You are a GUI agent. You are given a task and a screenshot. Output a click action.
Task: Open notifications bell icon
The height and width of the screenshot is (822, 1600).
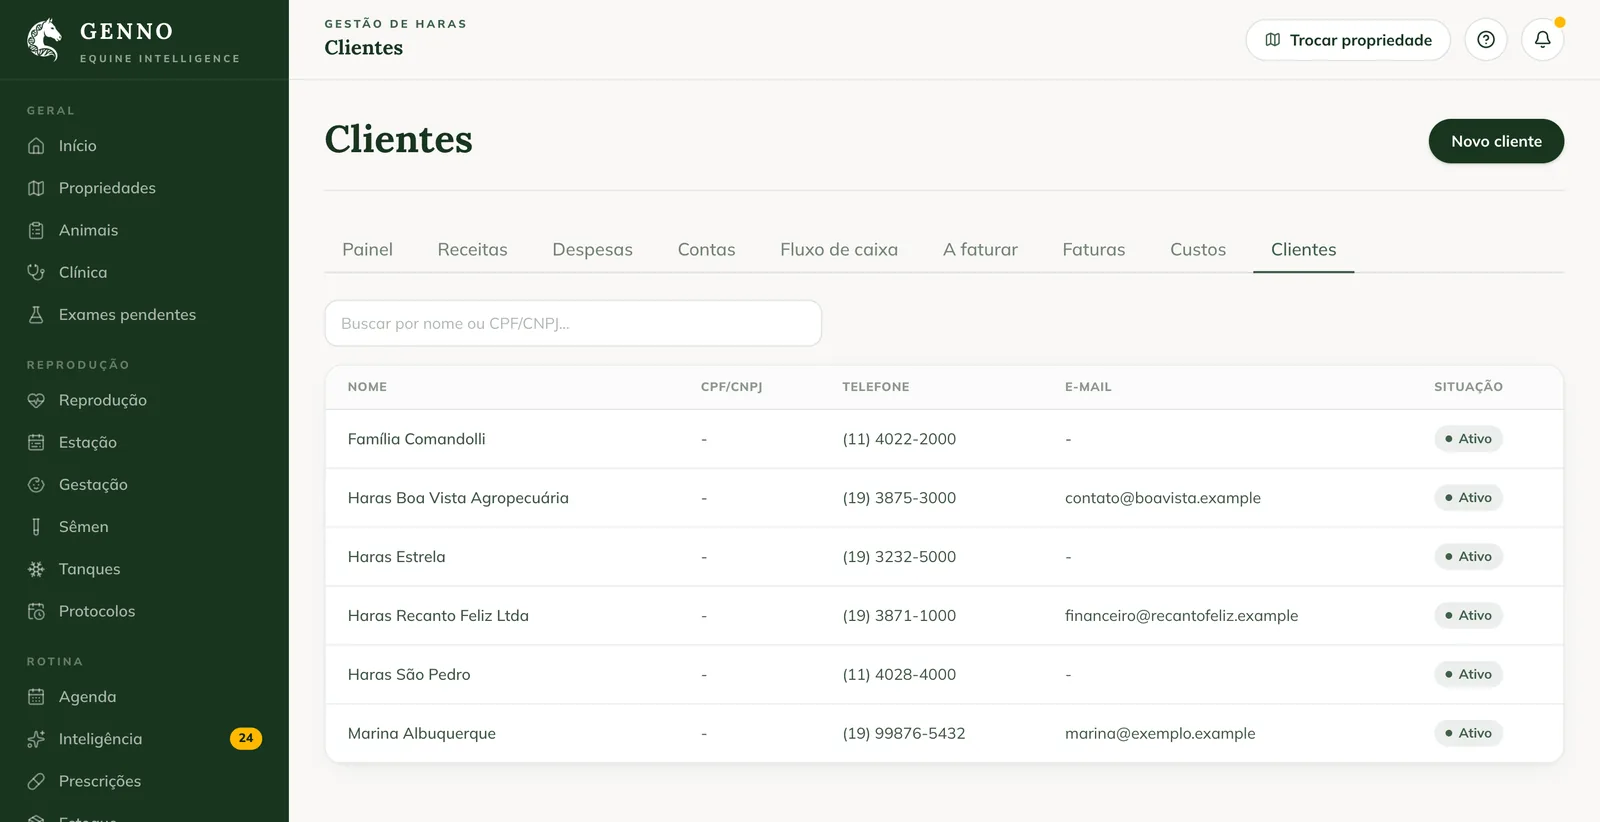[x=1543, y=40]
